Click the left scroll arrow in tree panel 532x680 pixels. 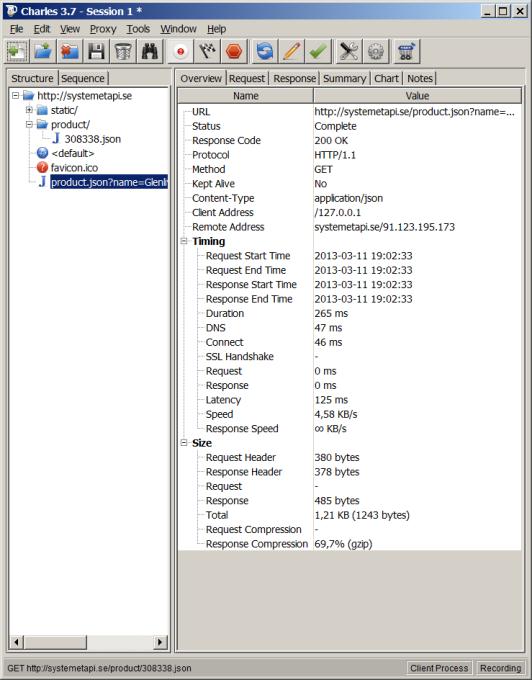click(x=16, y=642)
